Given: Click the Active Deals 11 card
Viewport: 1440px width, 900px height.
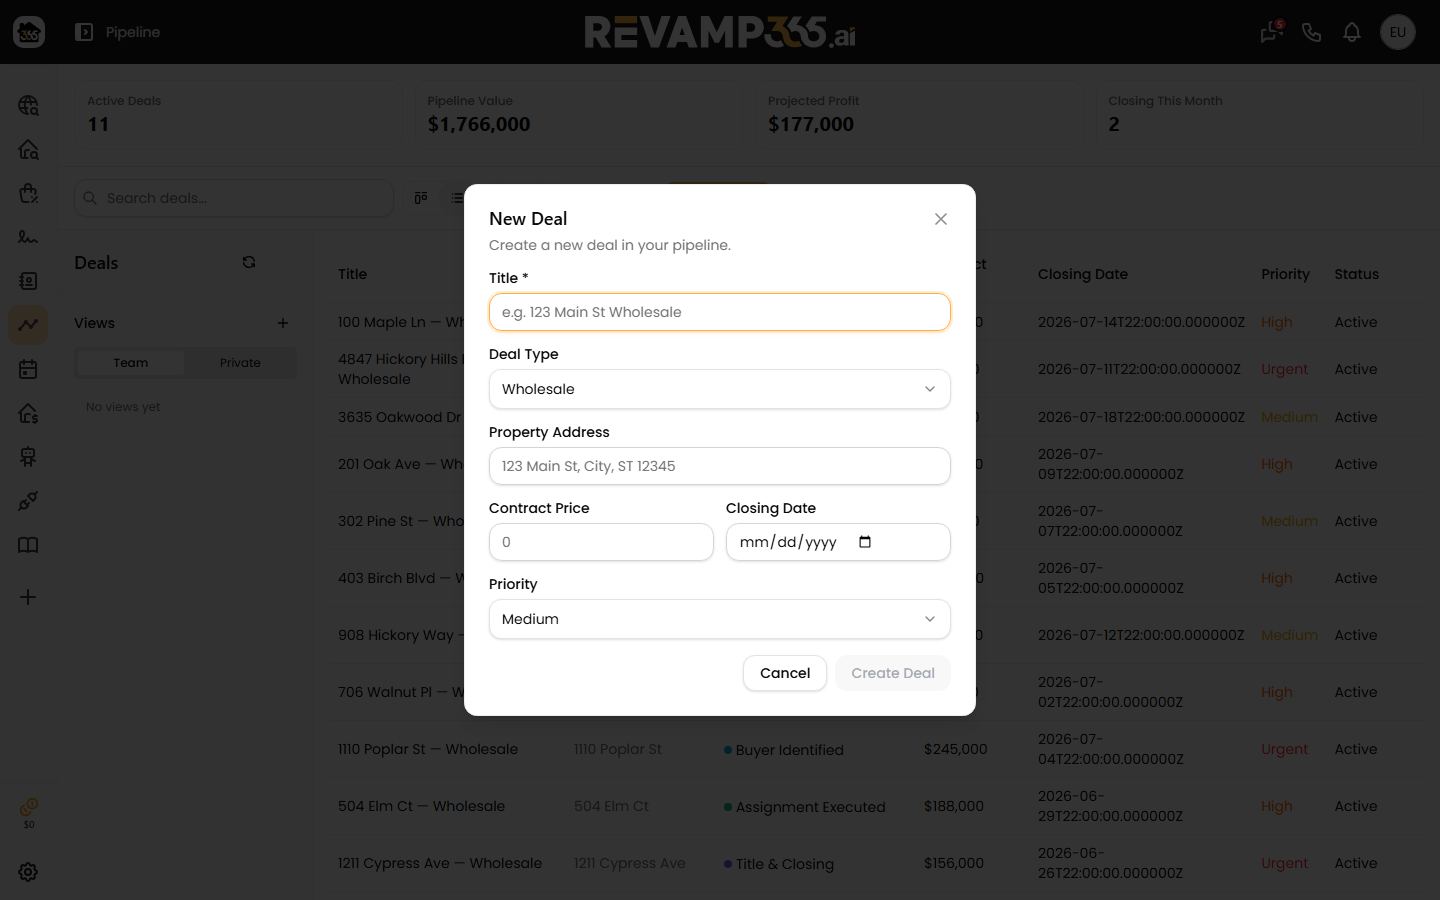Looking at the screenshot, I should 239,115.
